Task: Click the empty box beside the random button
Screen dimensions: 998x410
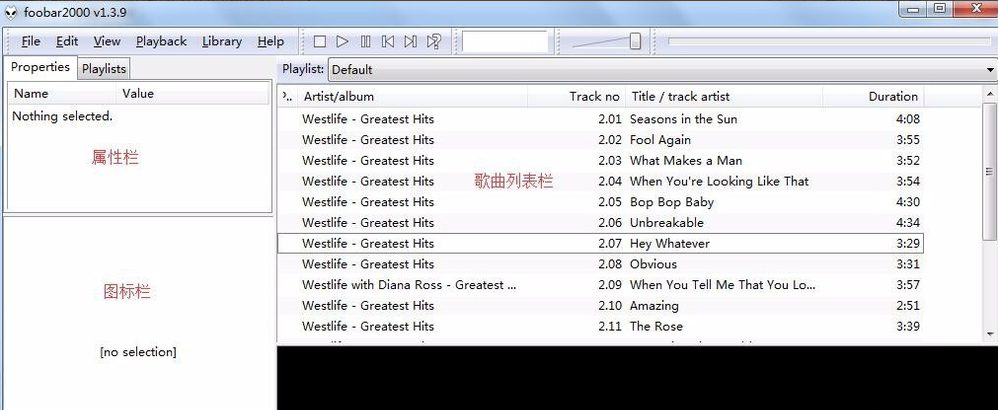Action: point(505,41)
